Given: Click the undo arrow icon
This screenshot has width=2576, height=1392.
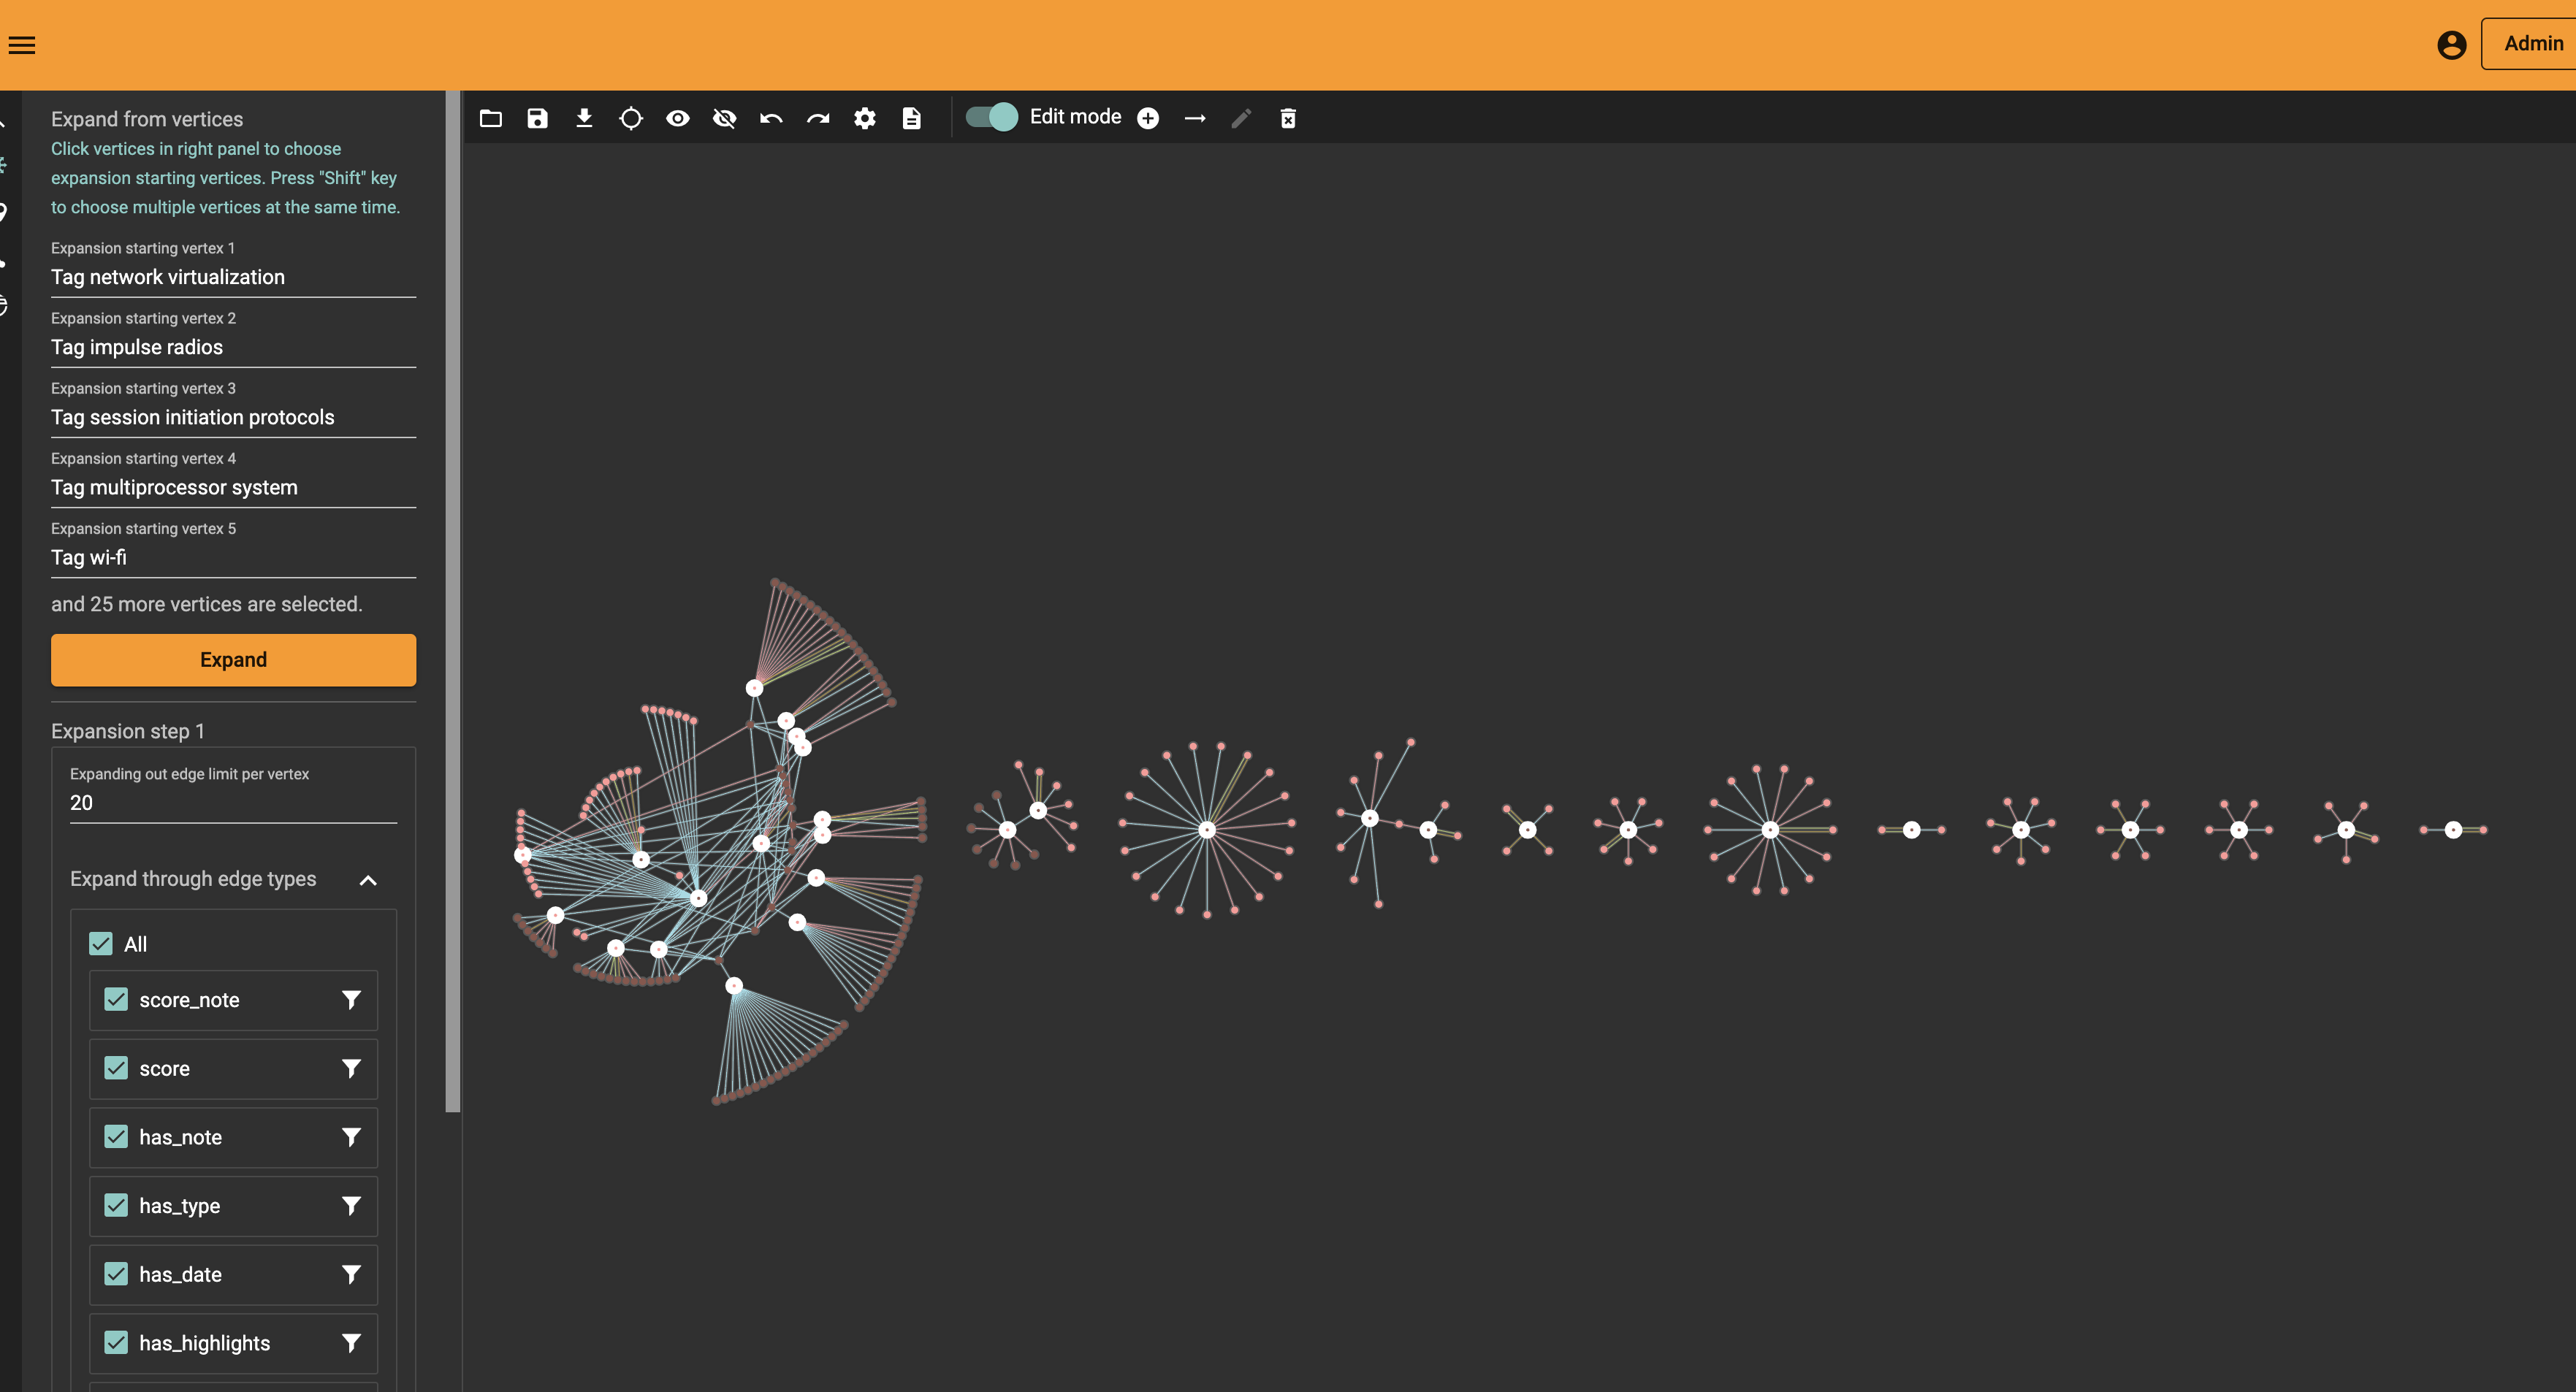Looking at the screenshot, I should pyautogui.click(x=771, y=118).
